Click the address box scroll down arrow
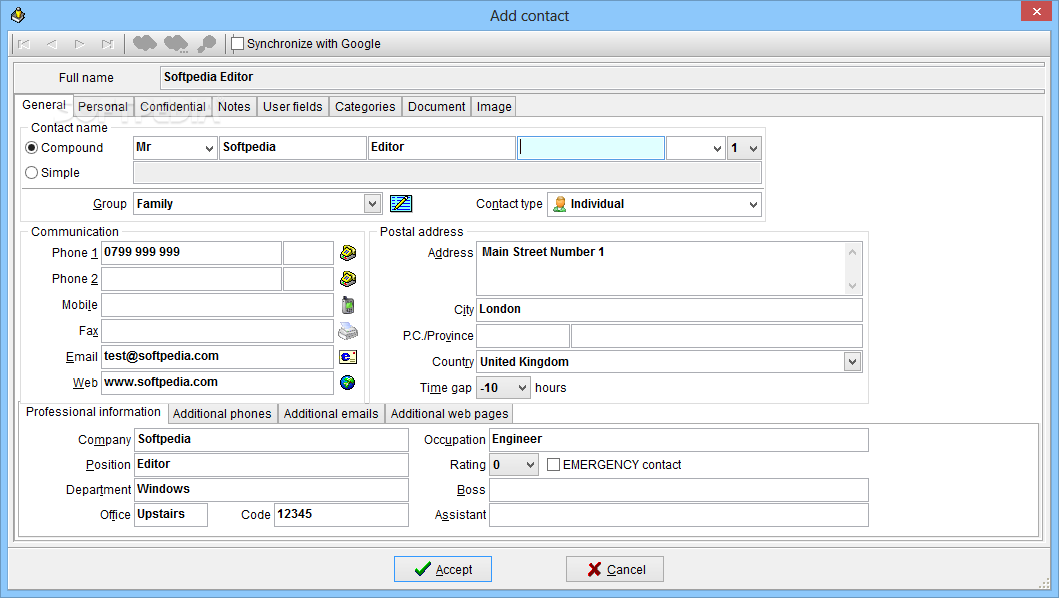 (852, 285)
